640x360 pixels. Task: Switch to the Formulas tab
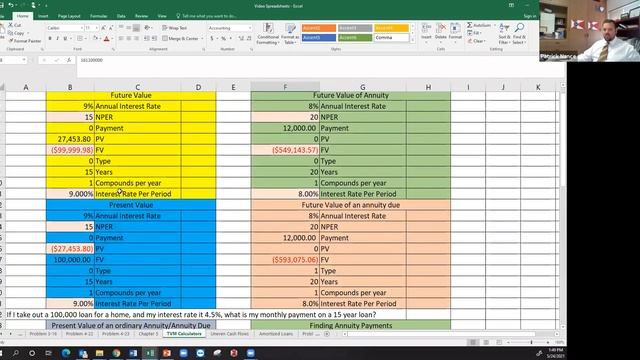pos(98,16)
